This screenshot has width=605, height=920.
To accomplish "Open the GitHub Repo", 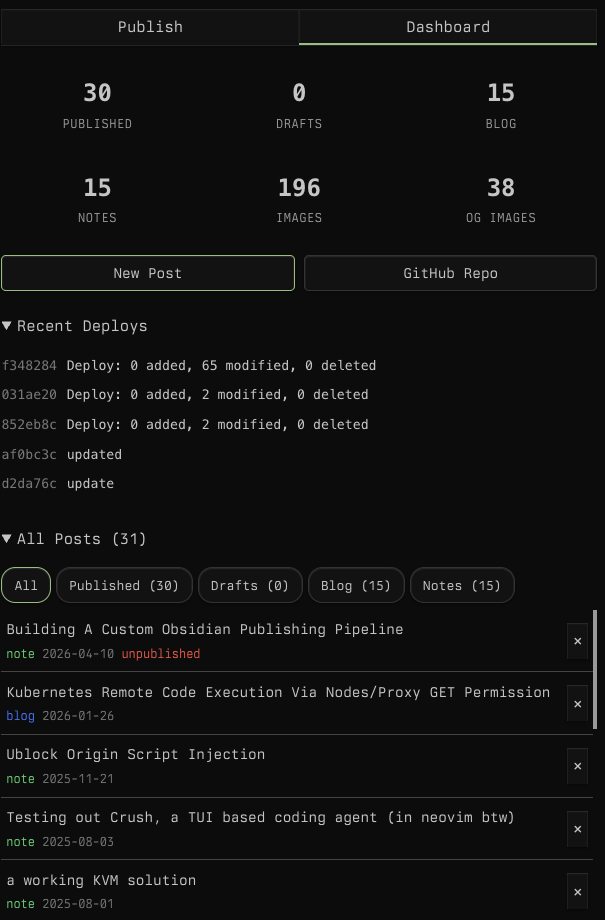I will (x=450, y=273).
